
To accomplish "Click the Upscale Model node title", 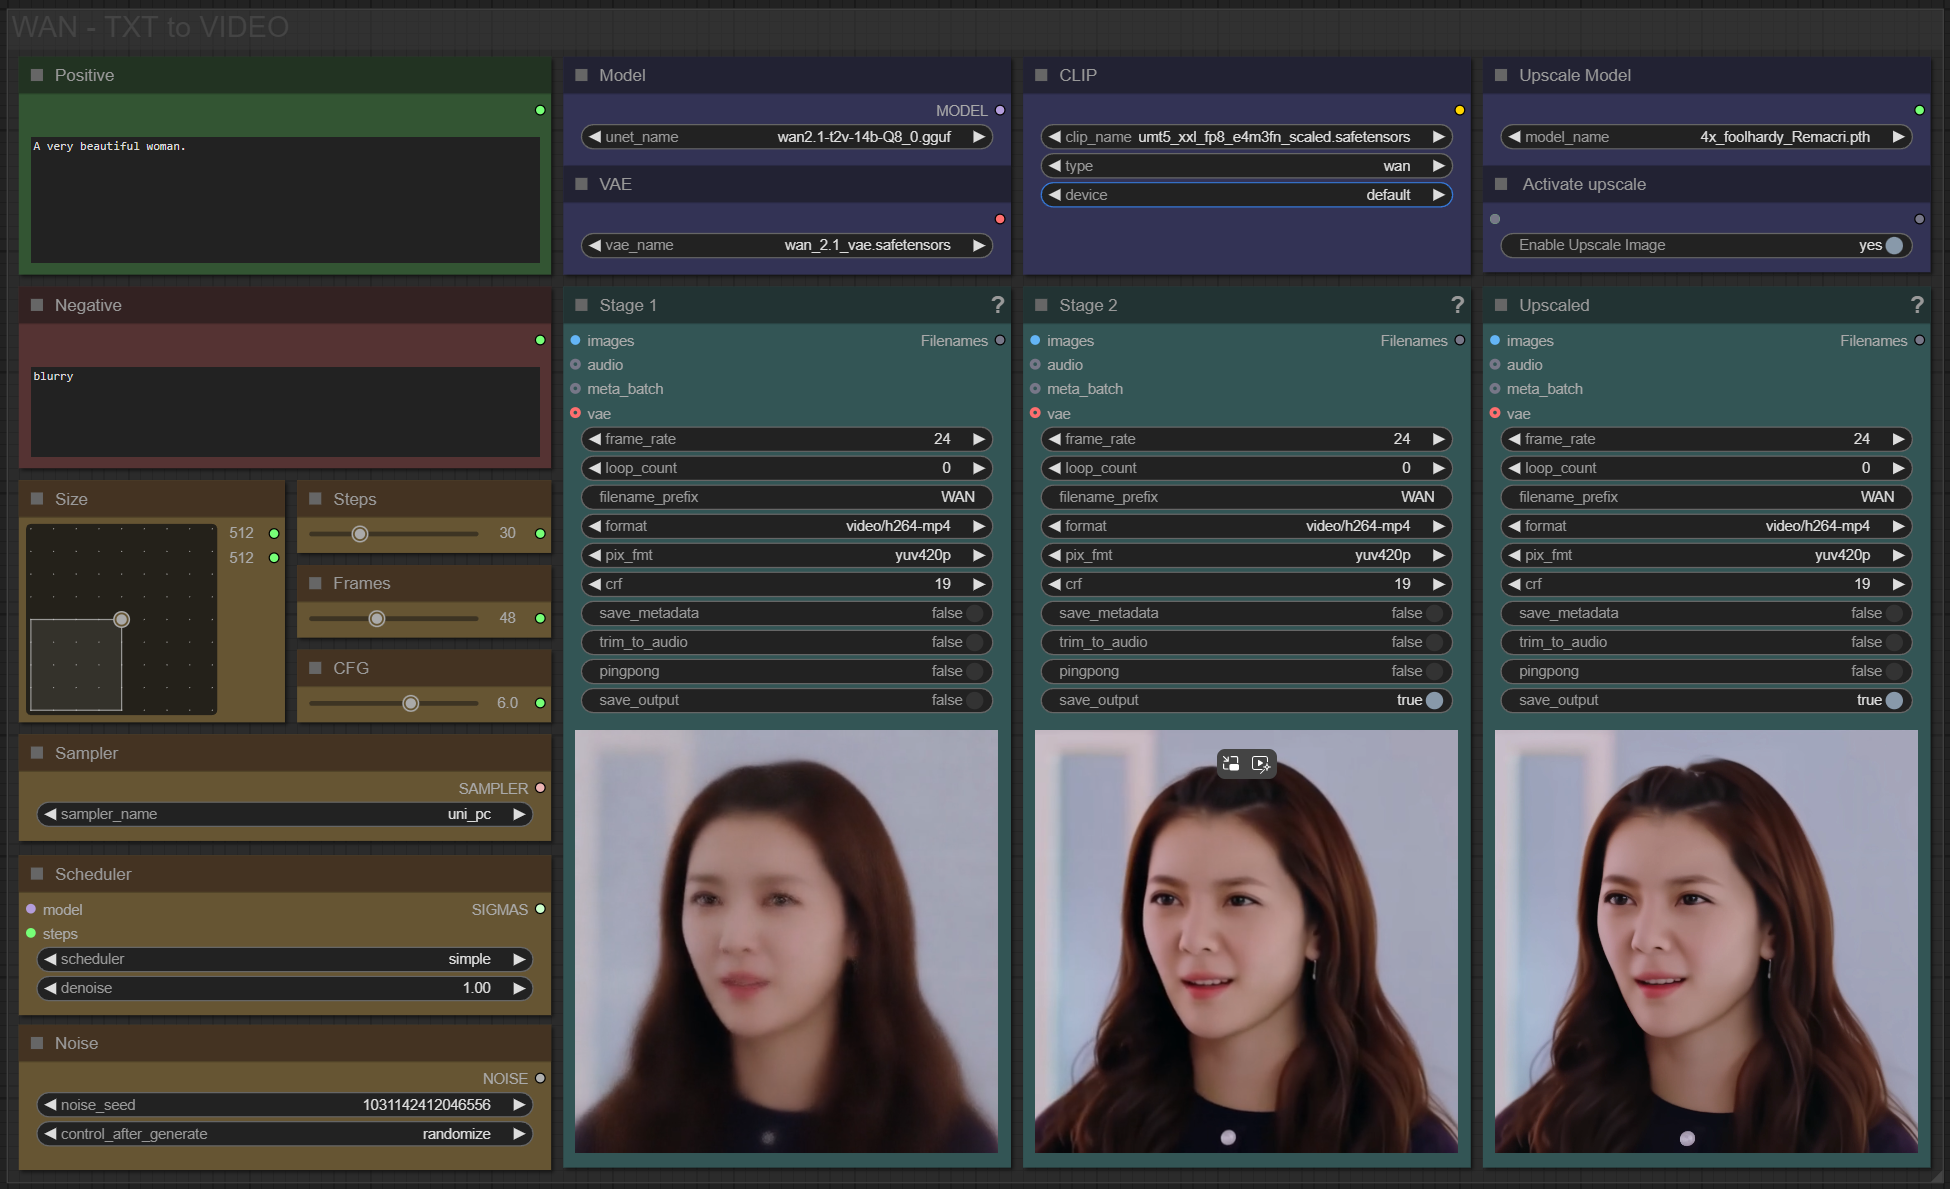I will pyautogui.click(x=1574, y=75).
